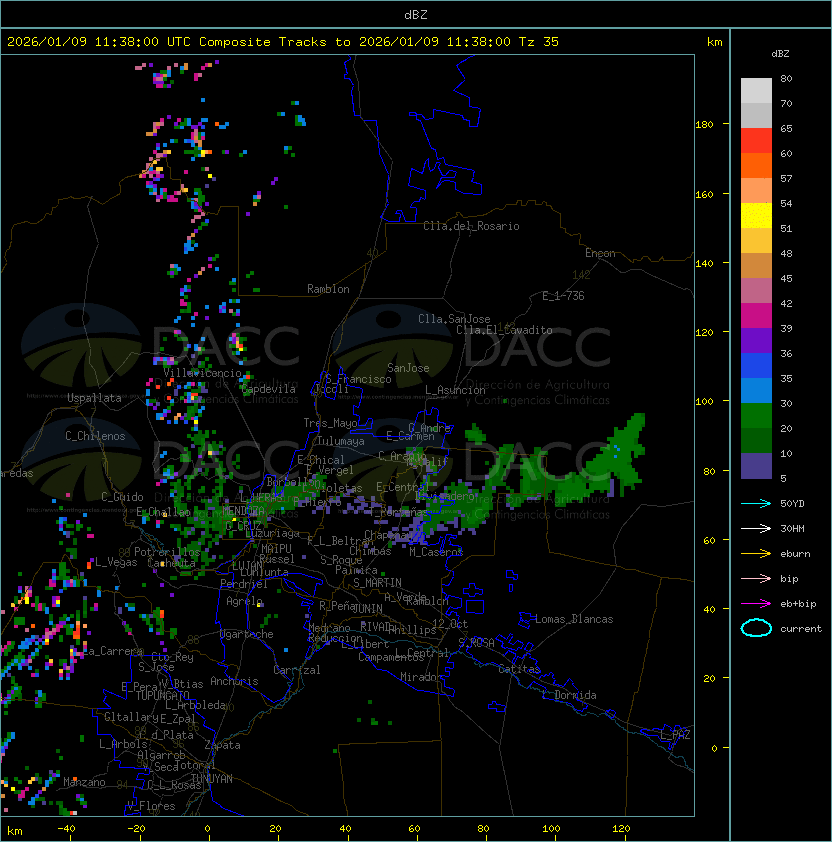The width and height of the screenshot is (832, 842).
Task: Click the 'Ramblon' label near the map center top
Action: click(x=328, y=289)
